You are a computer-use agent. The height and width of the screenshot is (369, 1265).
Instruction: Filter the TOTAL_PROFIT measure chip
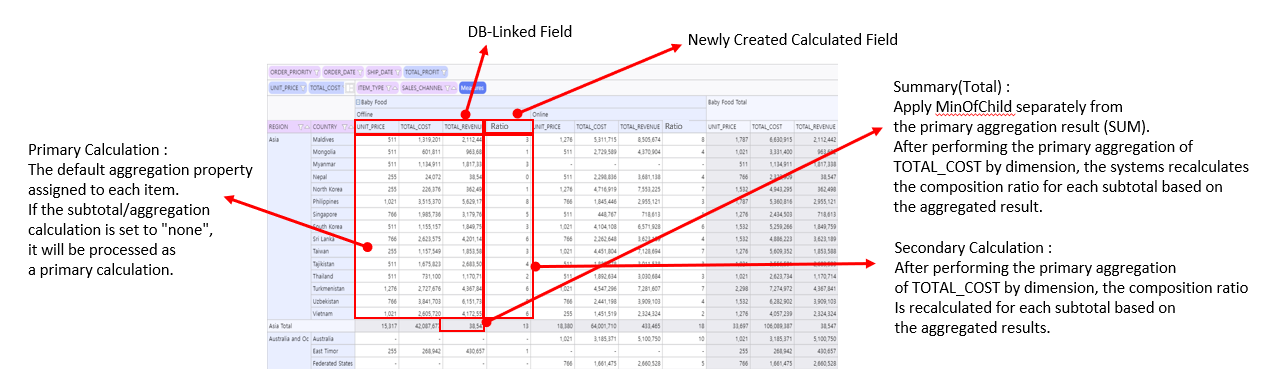(444, 72)
